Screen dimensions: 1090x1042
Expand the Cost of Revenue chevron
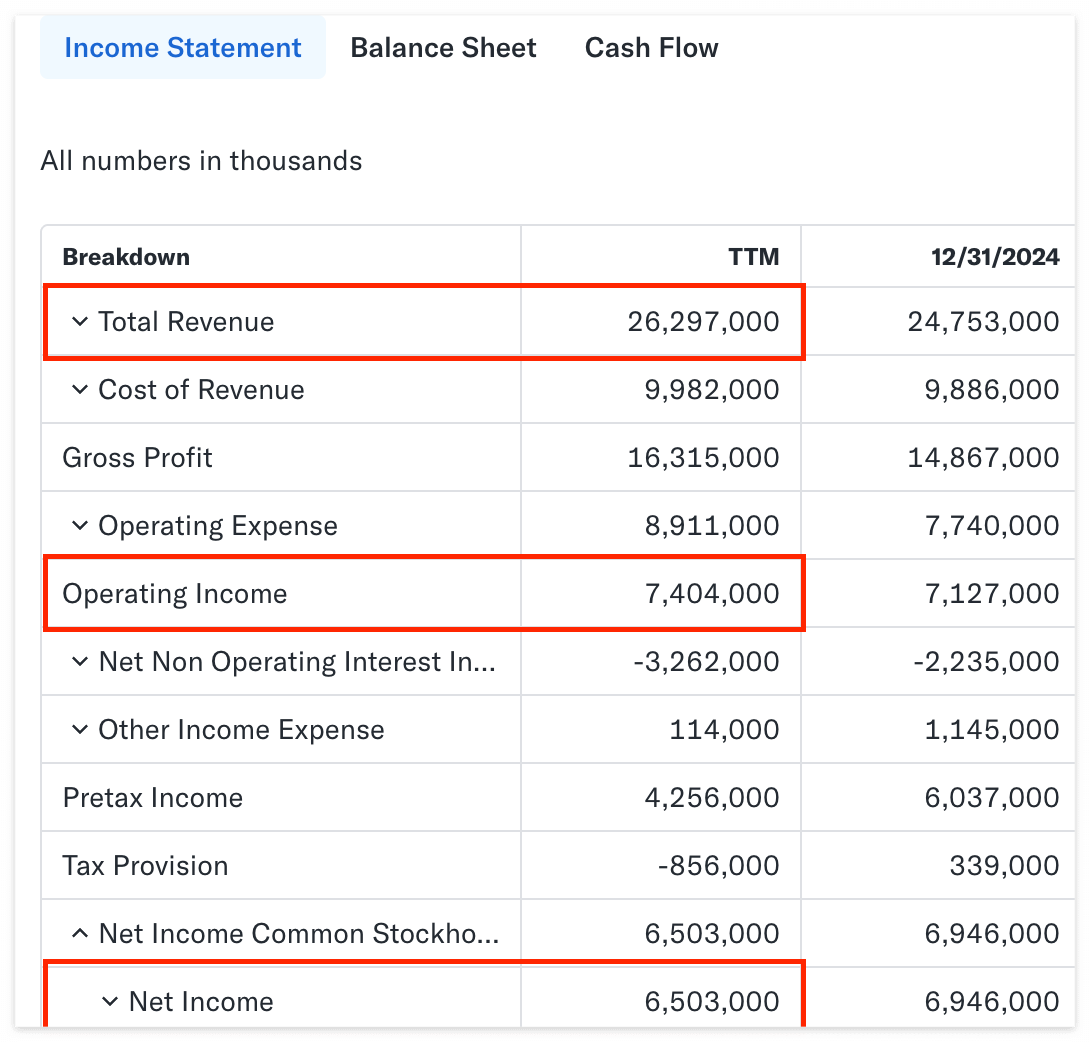(80, 390)
